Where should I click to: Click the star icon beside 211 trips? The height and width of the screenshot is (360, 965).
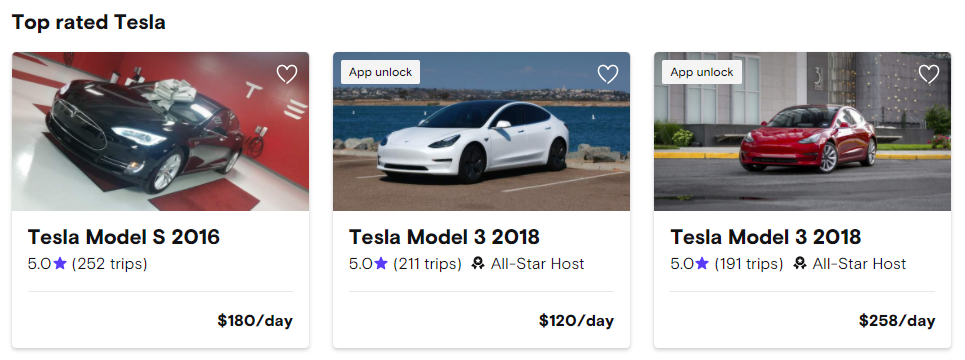(x=381, y=264)
